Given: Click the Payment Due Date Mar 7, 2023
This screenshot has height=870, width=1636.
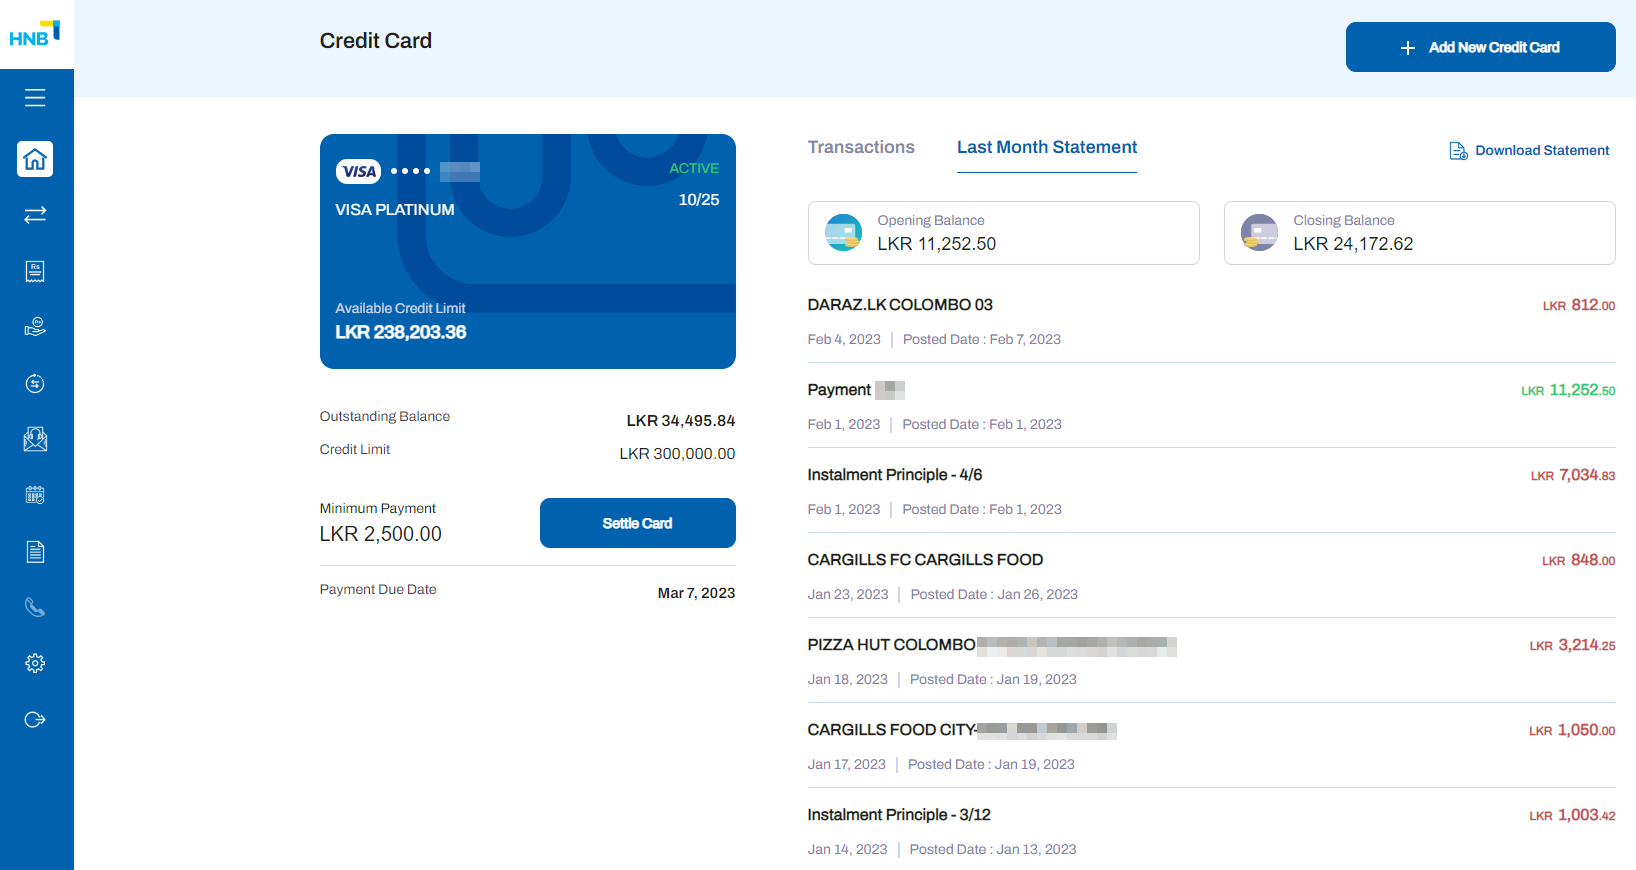Looking at the screenshot, I should point(696,593).
